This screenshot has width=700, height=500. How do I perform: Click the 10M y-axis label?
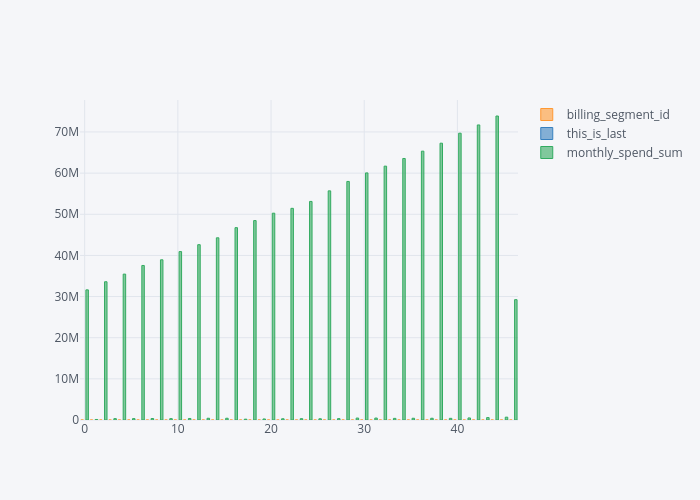(x=67, y=379)
